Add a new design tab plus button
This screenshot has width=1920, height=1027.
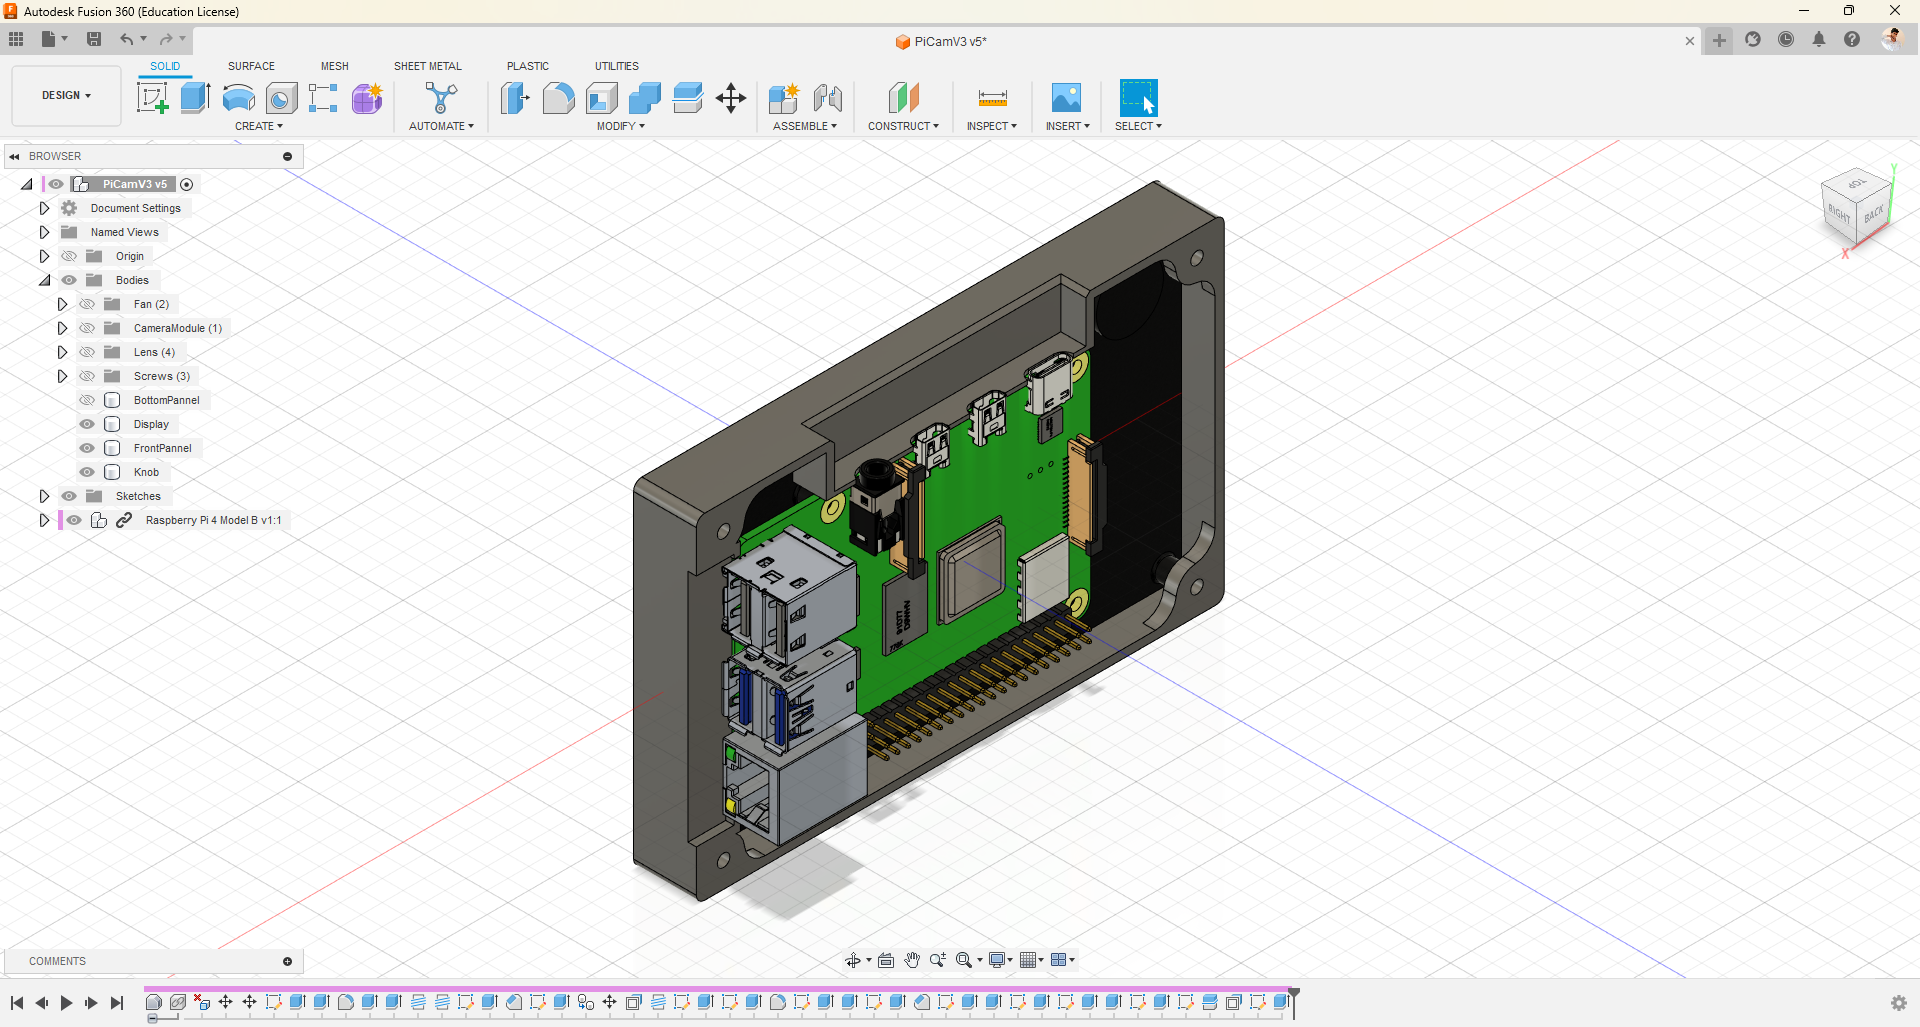(x=1719, y=41)
